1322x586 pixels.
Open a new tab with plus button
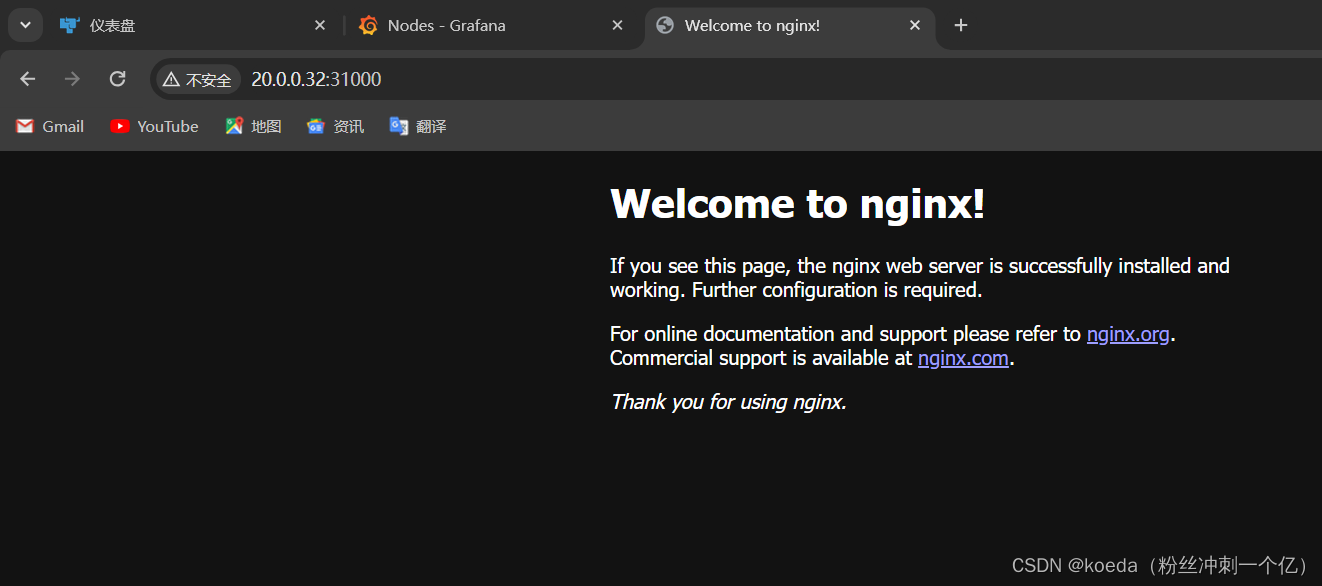[x=961, y=26]
